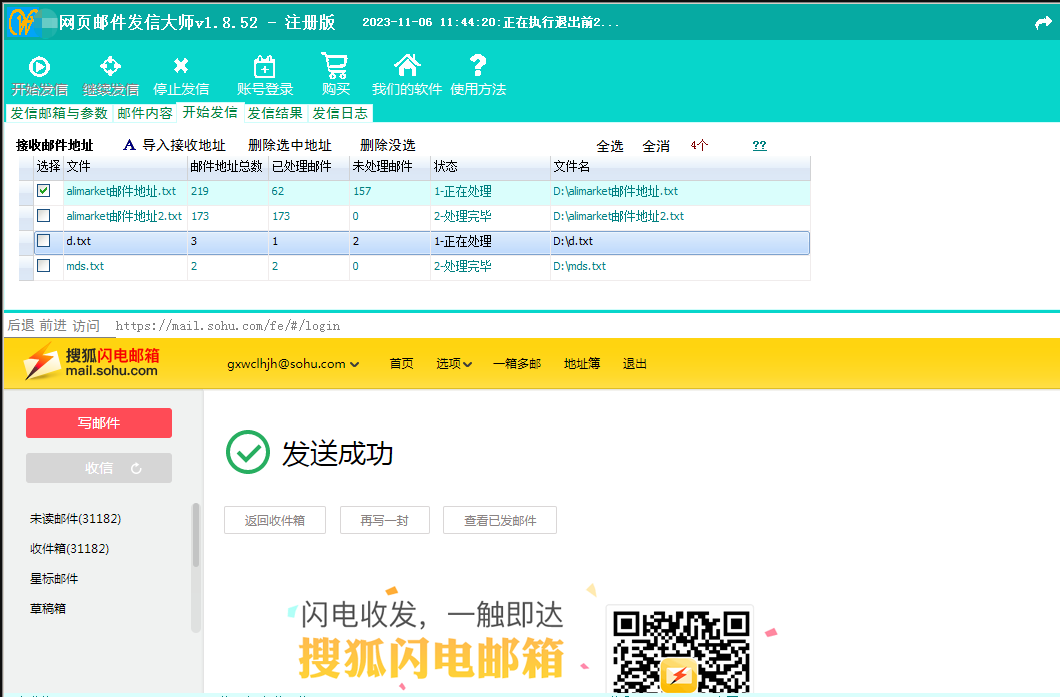Click the 已处理邮件 column header

[308, 166]
